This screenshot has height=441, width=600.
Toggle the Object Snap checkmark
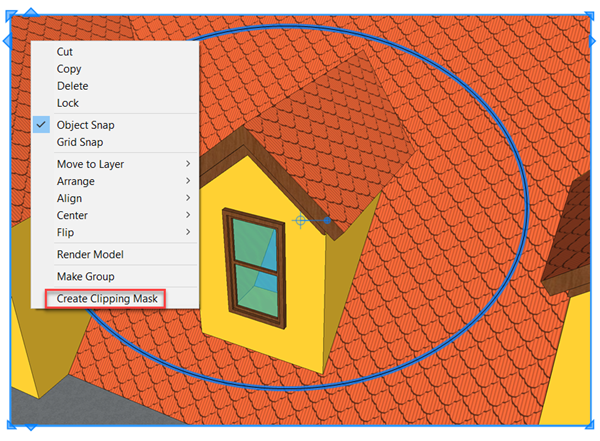[41, 125]
